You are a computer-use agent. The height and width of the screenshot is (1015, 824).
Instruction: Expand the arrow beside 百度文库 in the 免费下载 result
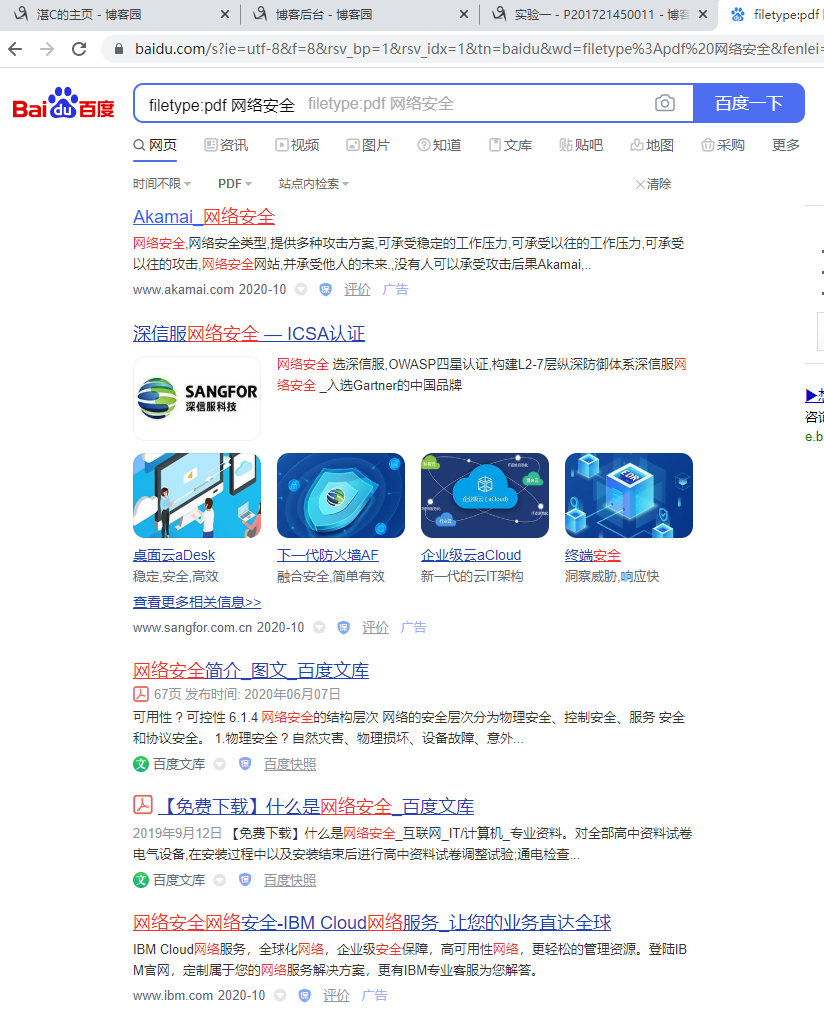pyautogui.click(x=220, y=880)
